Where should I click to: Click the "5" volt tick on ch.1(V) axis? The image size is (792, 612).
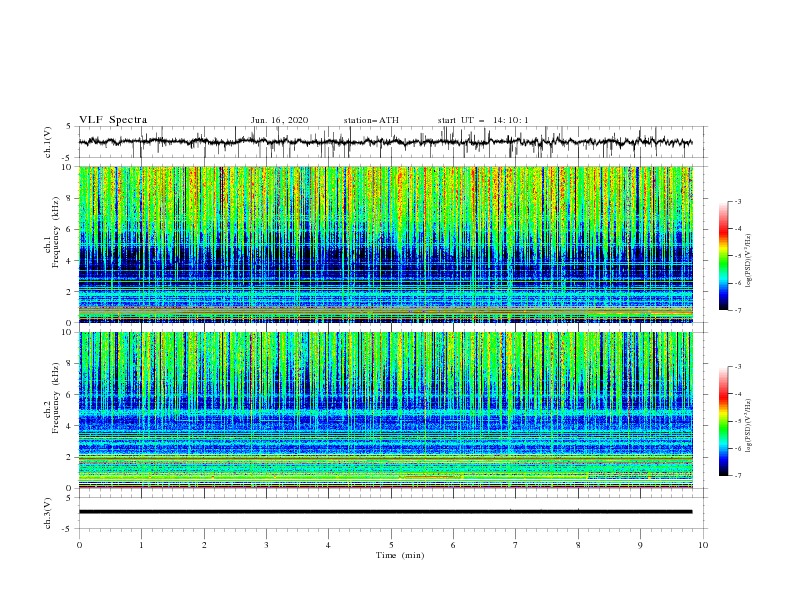pos(70,127)
